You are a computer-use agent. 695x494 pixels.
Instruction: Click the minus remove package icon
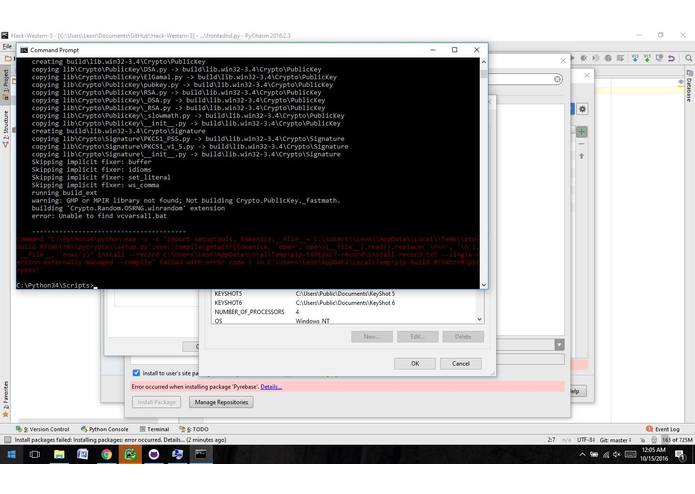point(582,144)
